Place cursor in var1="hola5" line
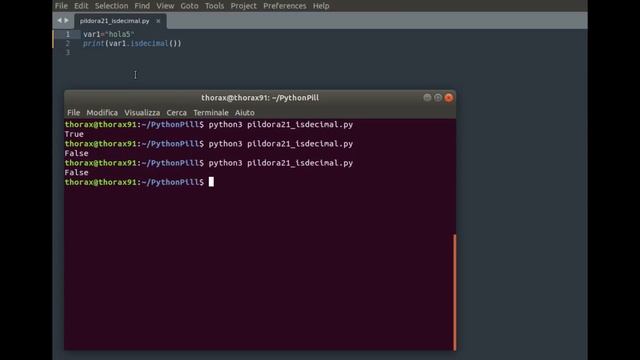Image resolution: width=640 pixels, height=360 pixels. [x=109, y=34]
